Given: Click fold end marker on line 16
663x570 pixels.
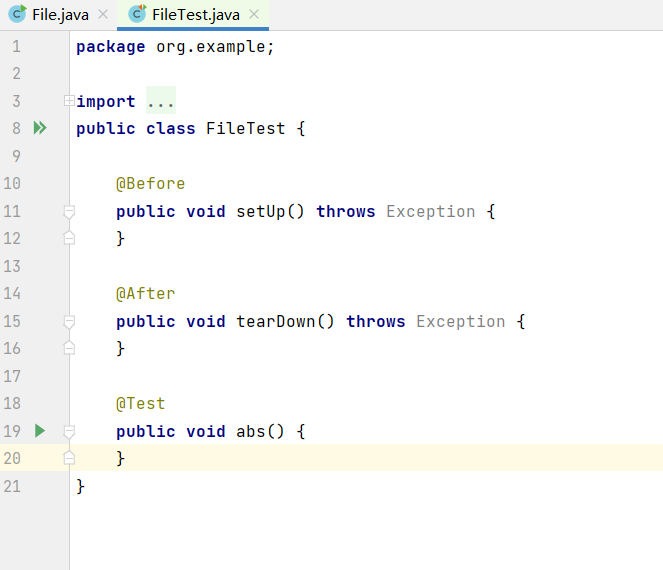Looking at the screenshot, I should [x=69, y=348].
